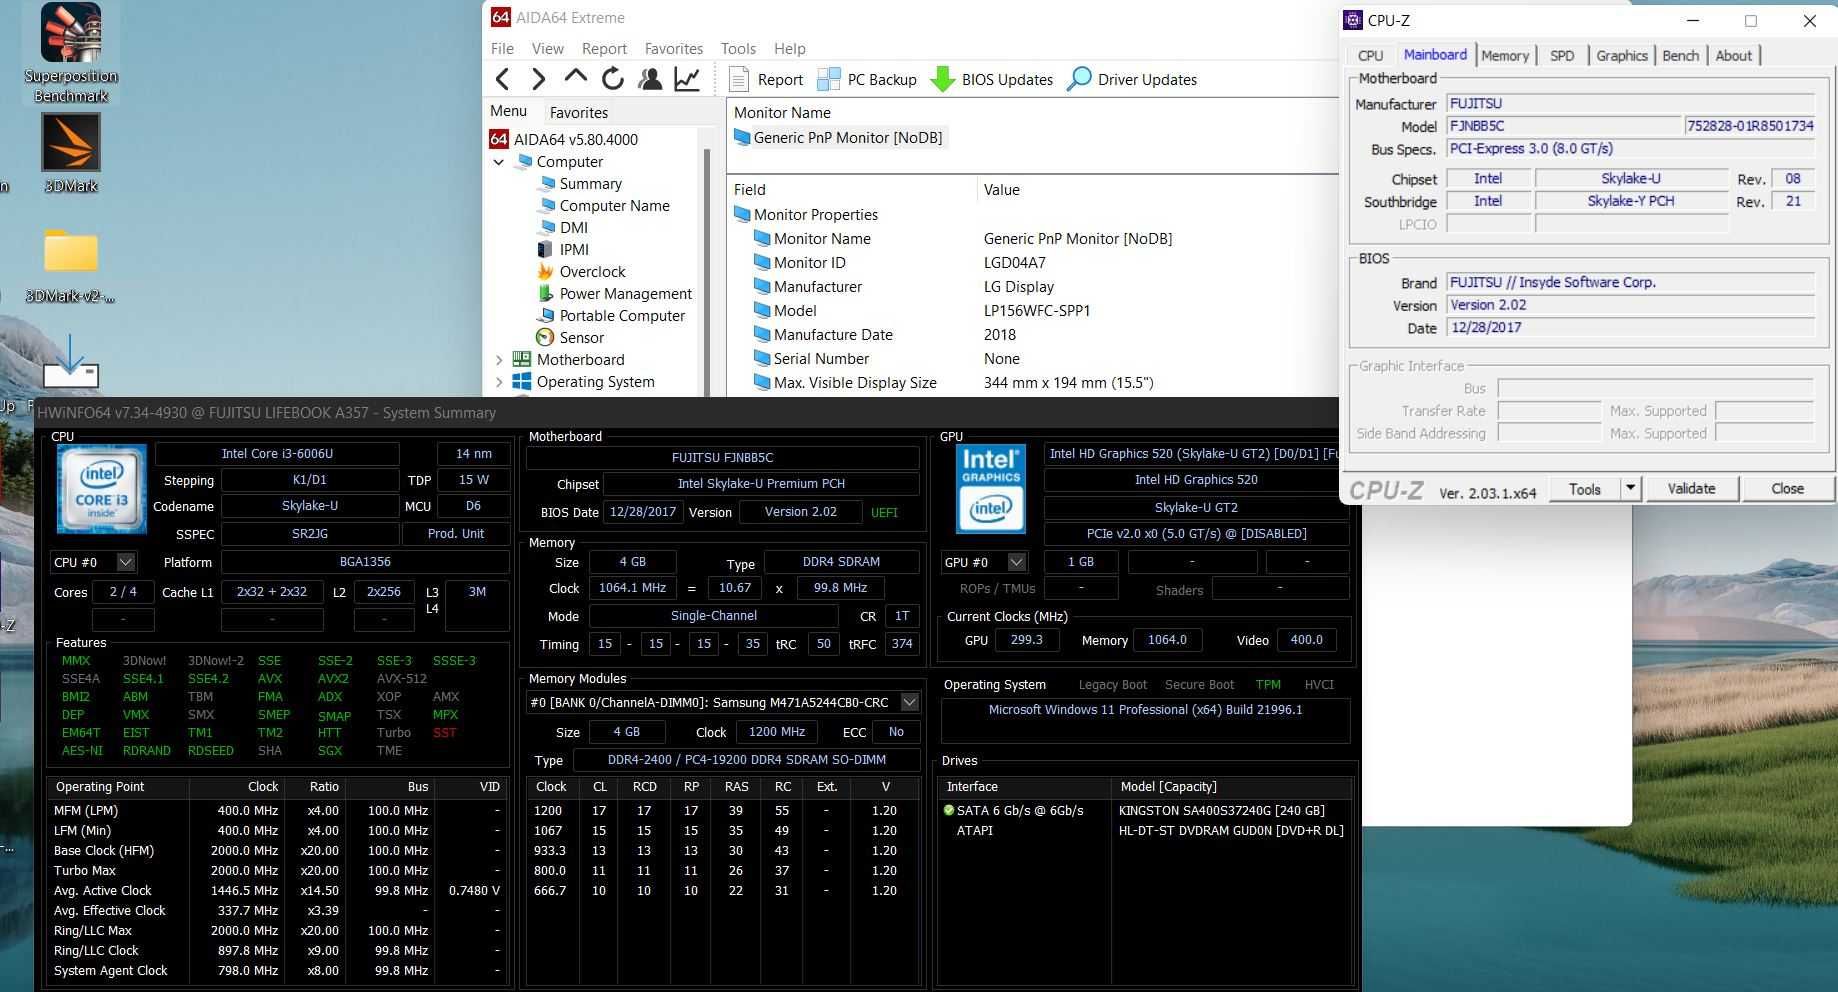The image size is (1838, 992).
Task: Go up one level in AIDA64
Action: click(x=575, y=78)
